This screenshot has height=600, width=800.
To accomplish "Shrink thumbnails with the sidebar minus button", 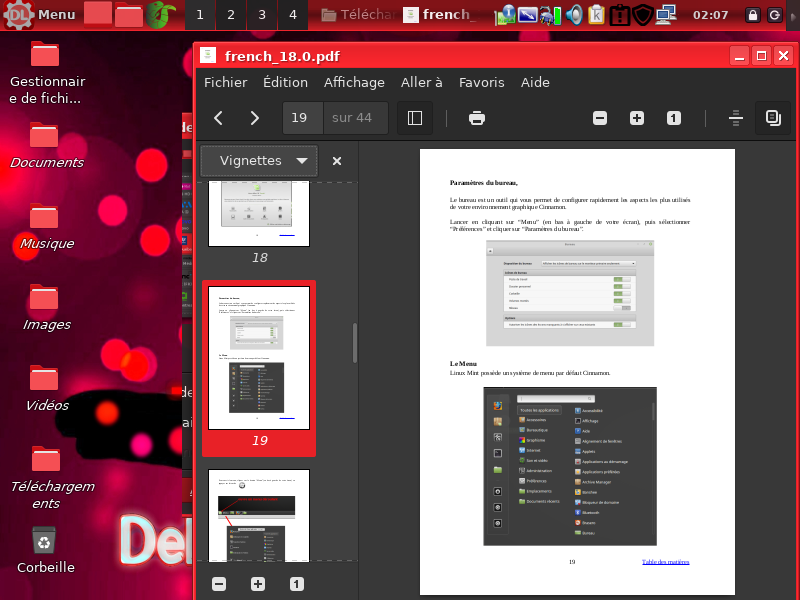I will [219, 584].
